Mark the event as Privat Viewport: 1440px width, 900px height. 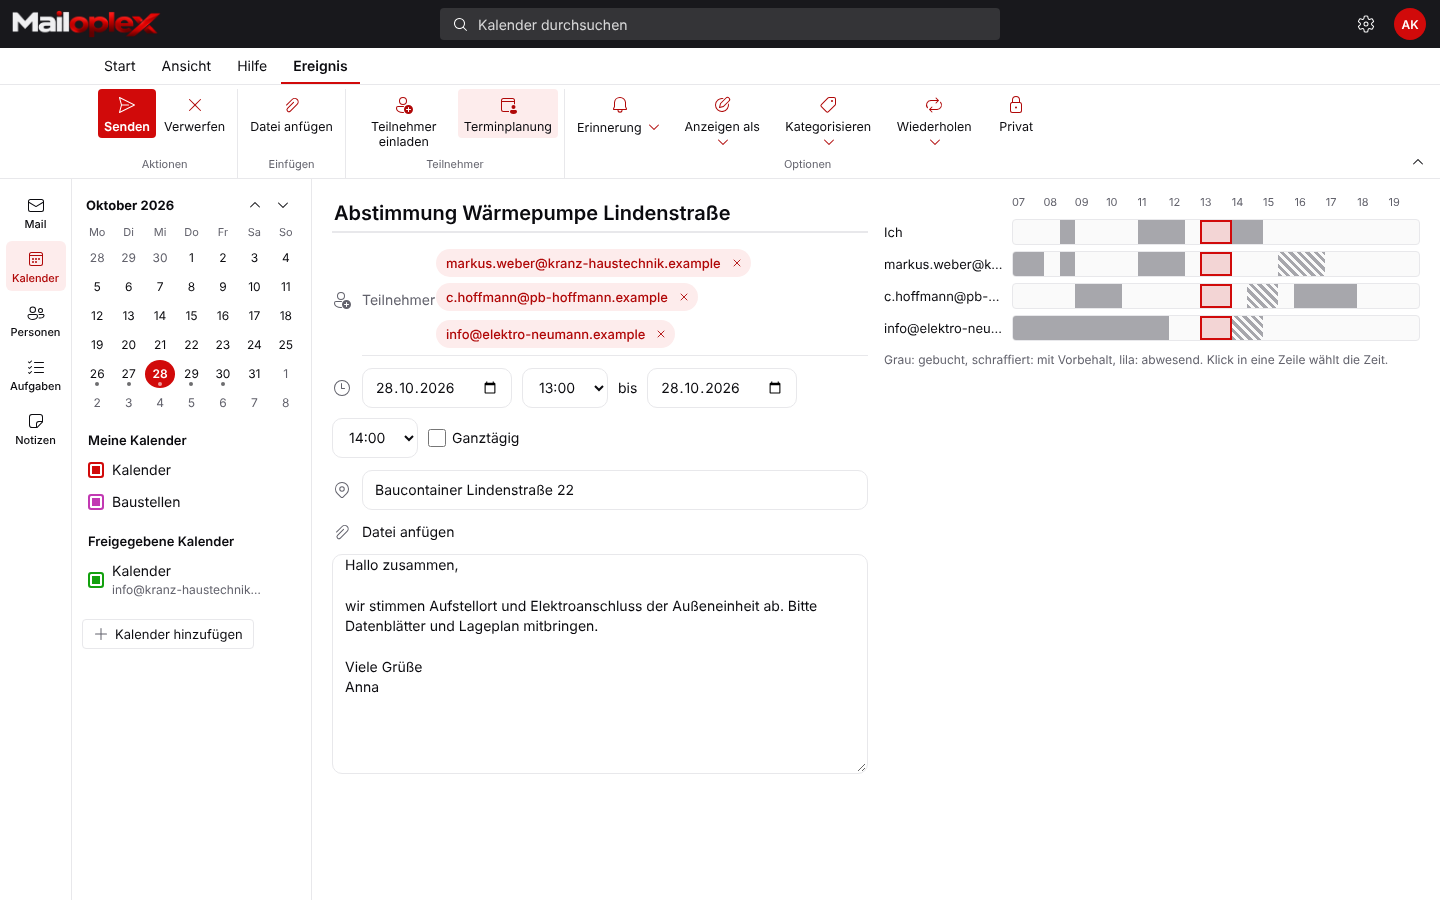tap(1016, 114)
